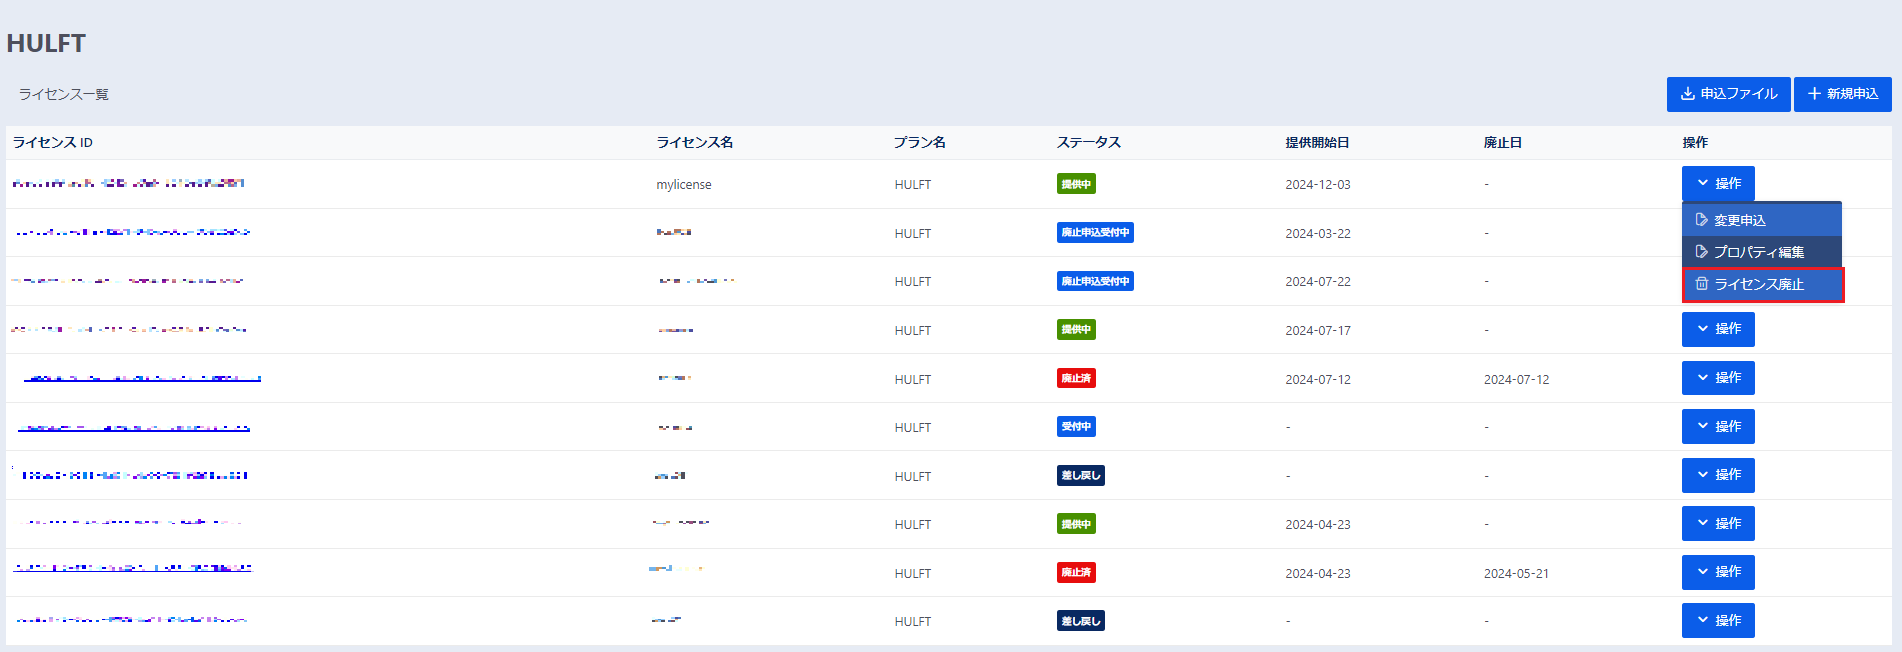Open 操作 dropdown for 提供中 row dated 2024-04-23
This screenshot has width=1902, height=652.
click(x=1718, y=523)
